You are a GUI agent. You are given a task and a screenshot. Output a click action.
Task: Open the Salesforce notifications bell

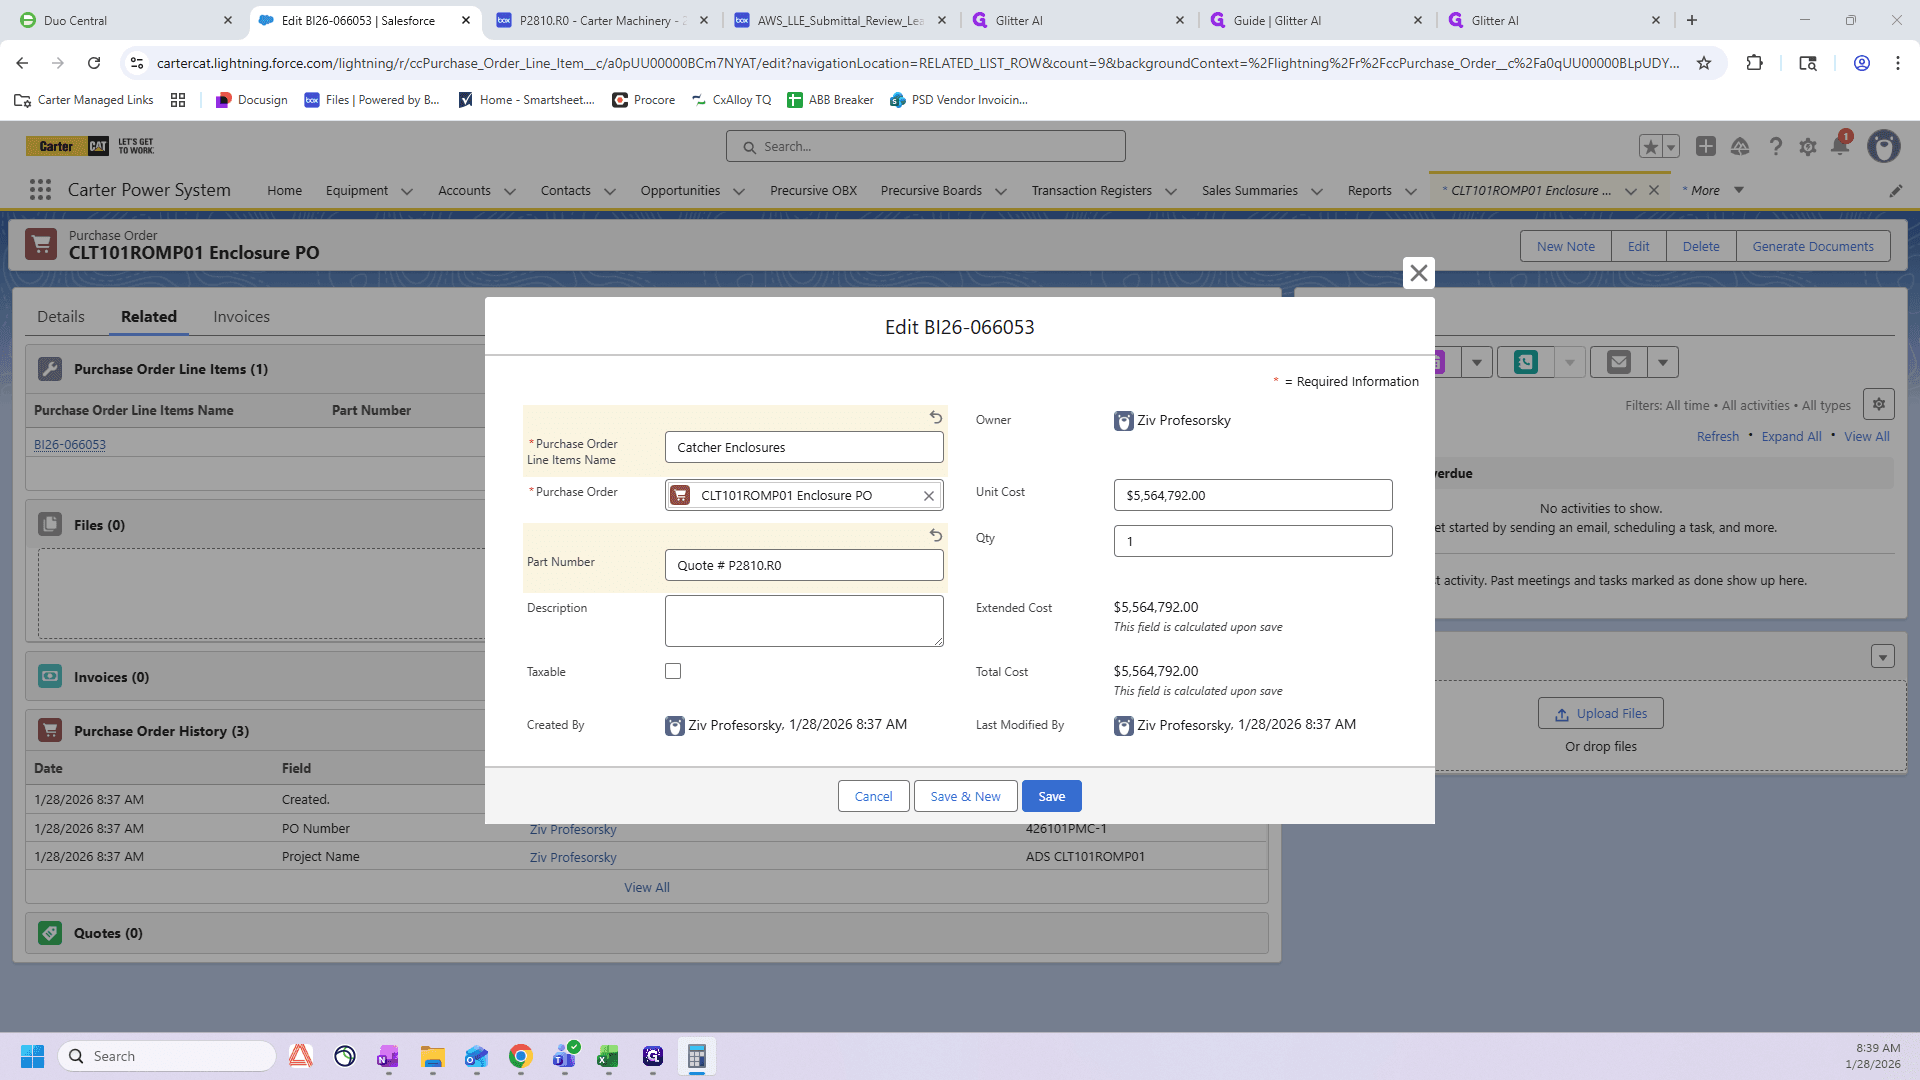[x=1840, y=146]
